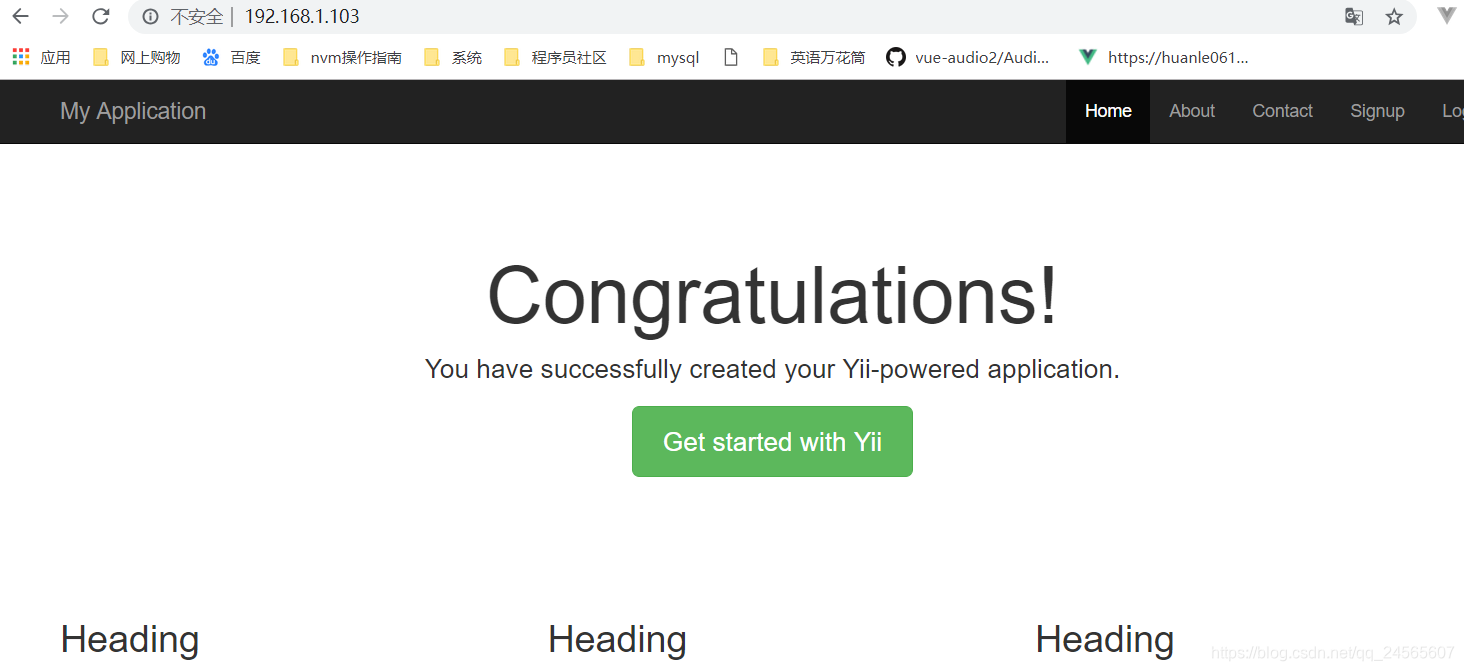Open the 网上购物 bookmark folder
This screenshot has height=671, width=1464.
pyautogui.click(x=137, y=58)
